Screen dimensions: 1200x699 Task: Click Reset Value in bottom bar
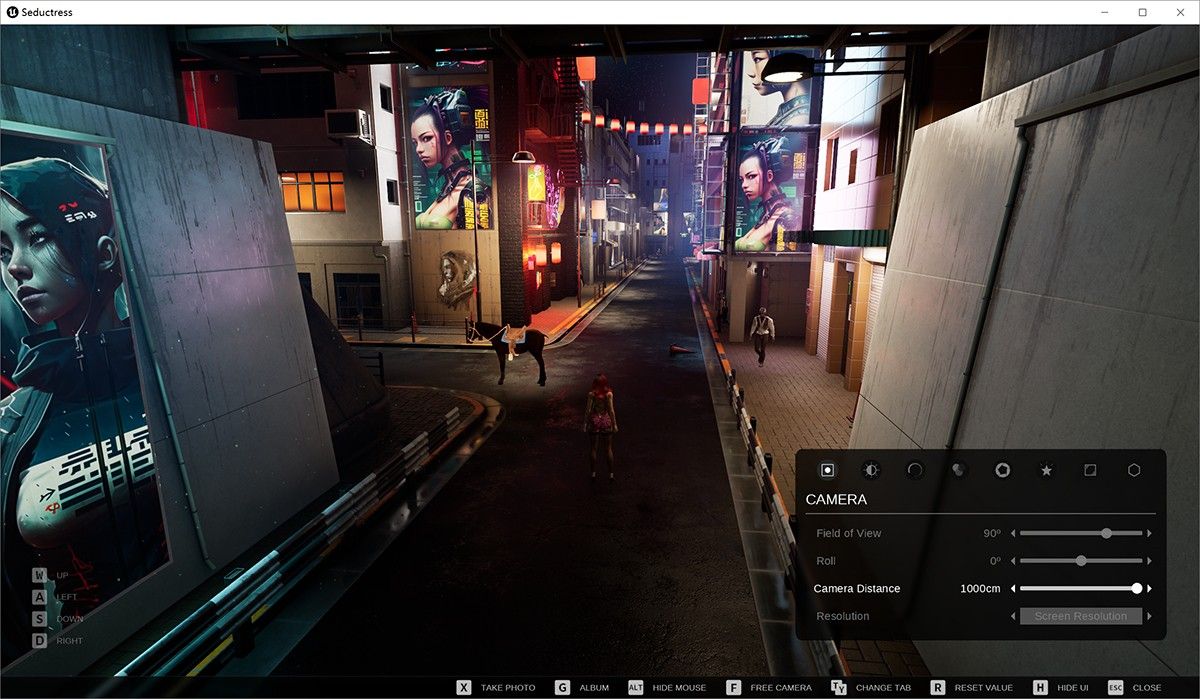pyautogui.click(x=970, y=688)
